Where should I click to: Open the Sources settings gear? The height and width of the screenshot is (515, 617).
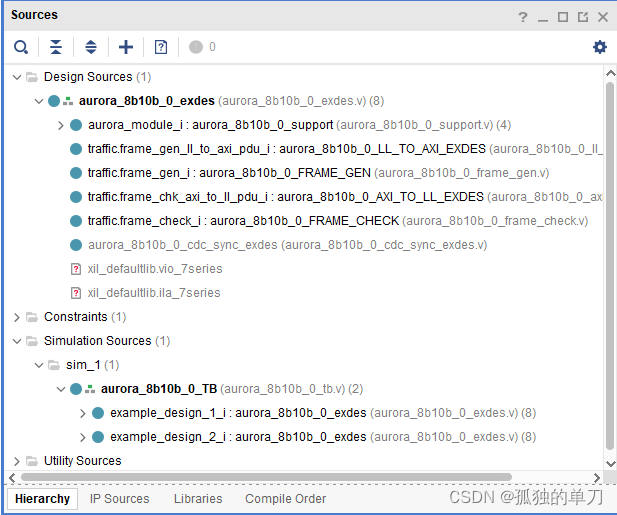pos(600,47)
